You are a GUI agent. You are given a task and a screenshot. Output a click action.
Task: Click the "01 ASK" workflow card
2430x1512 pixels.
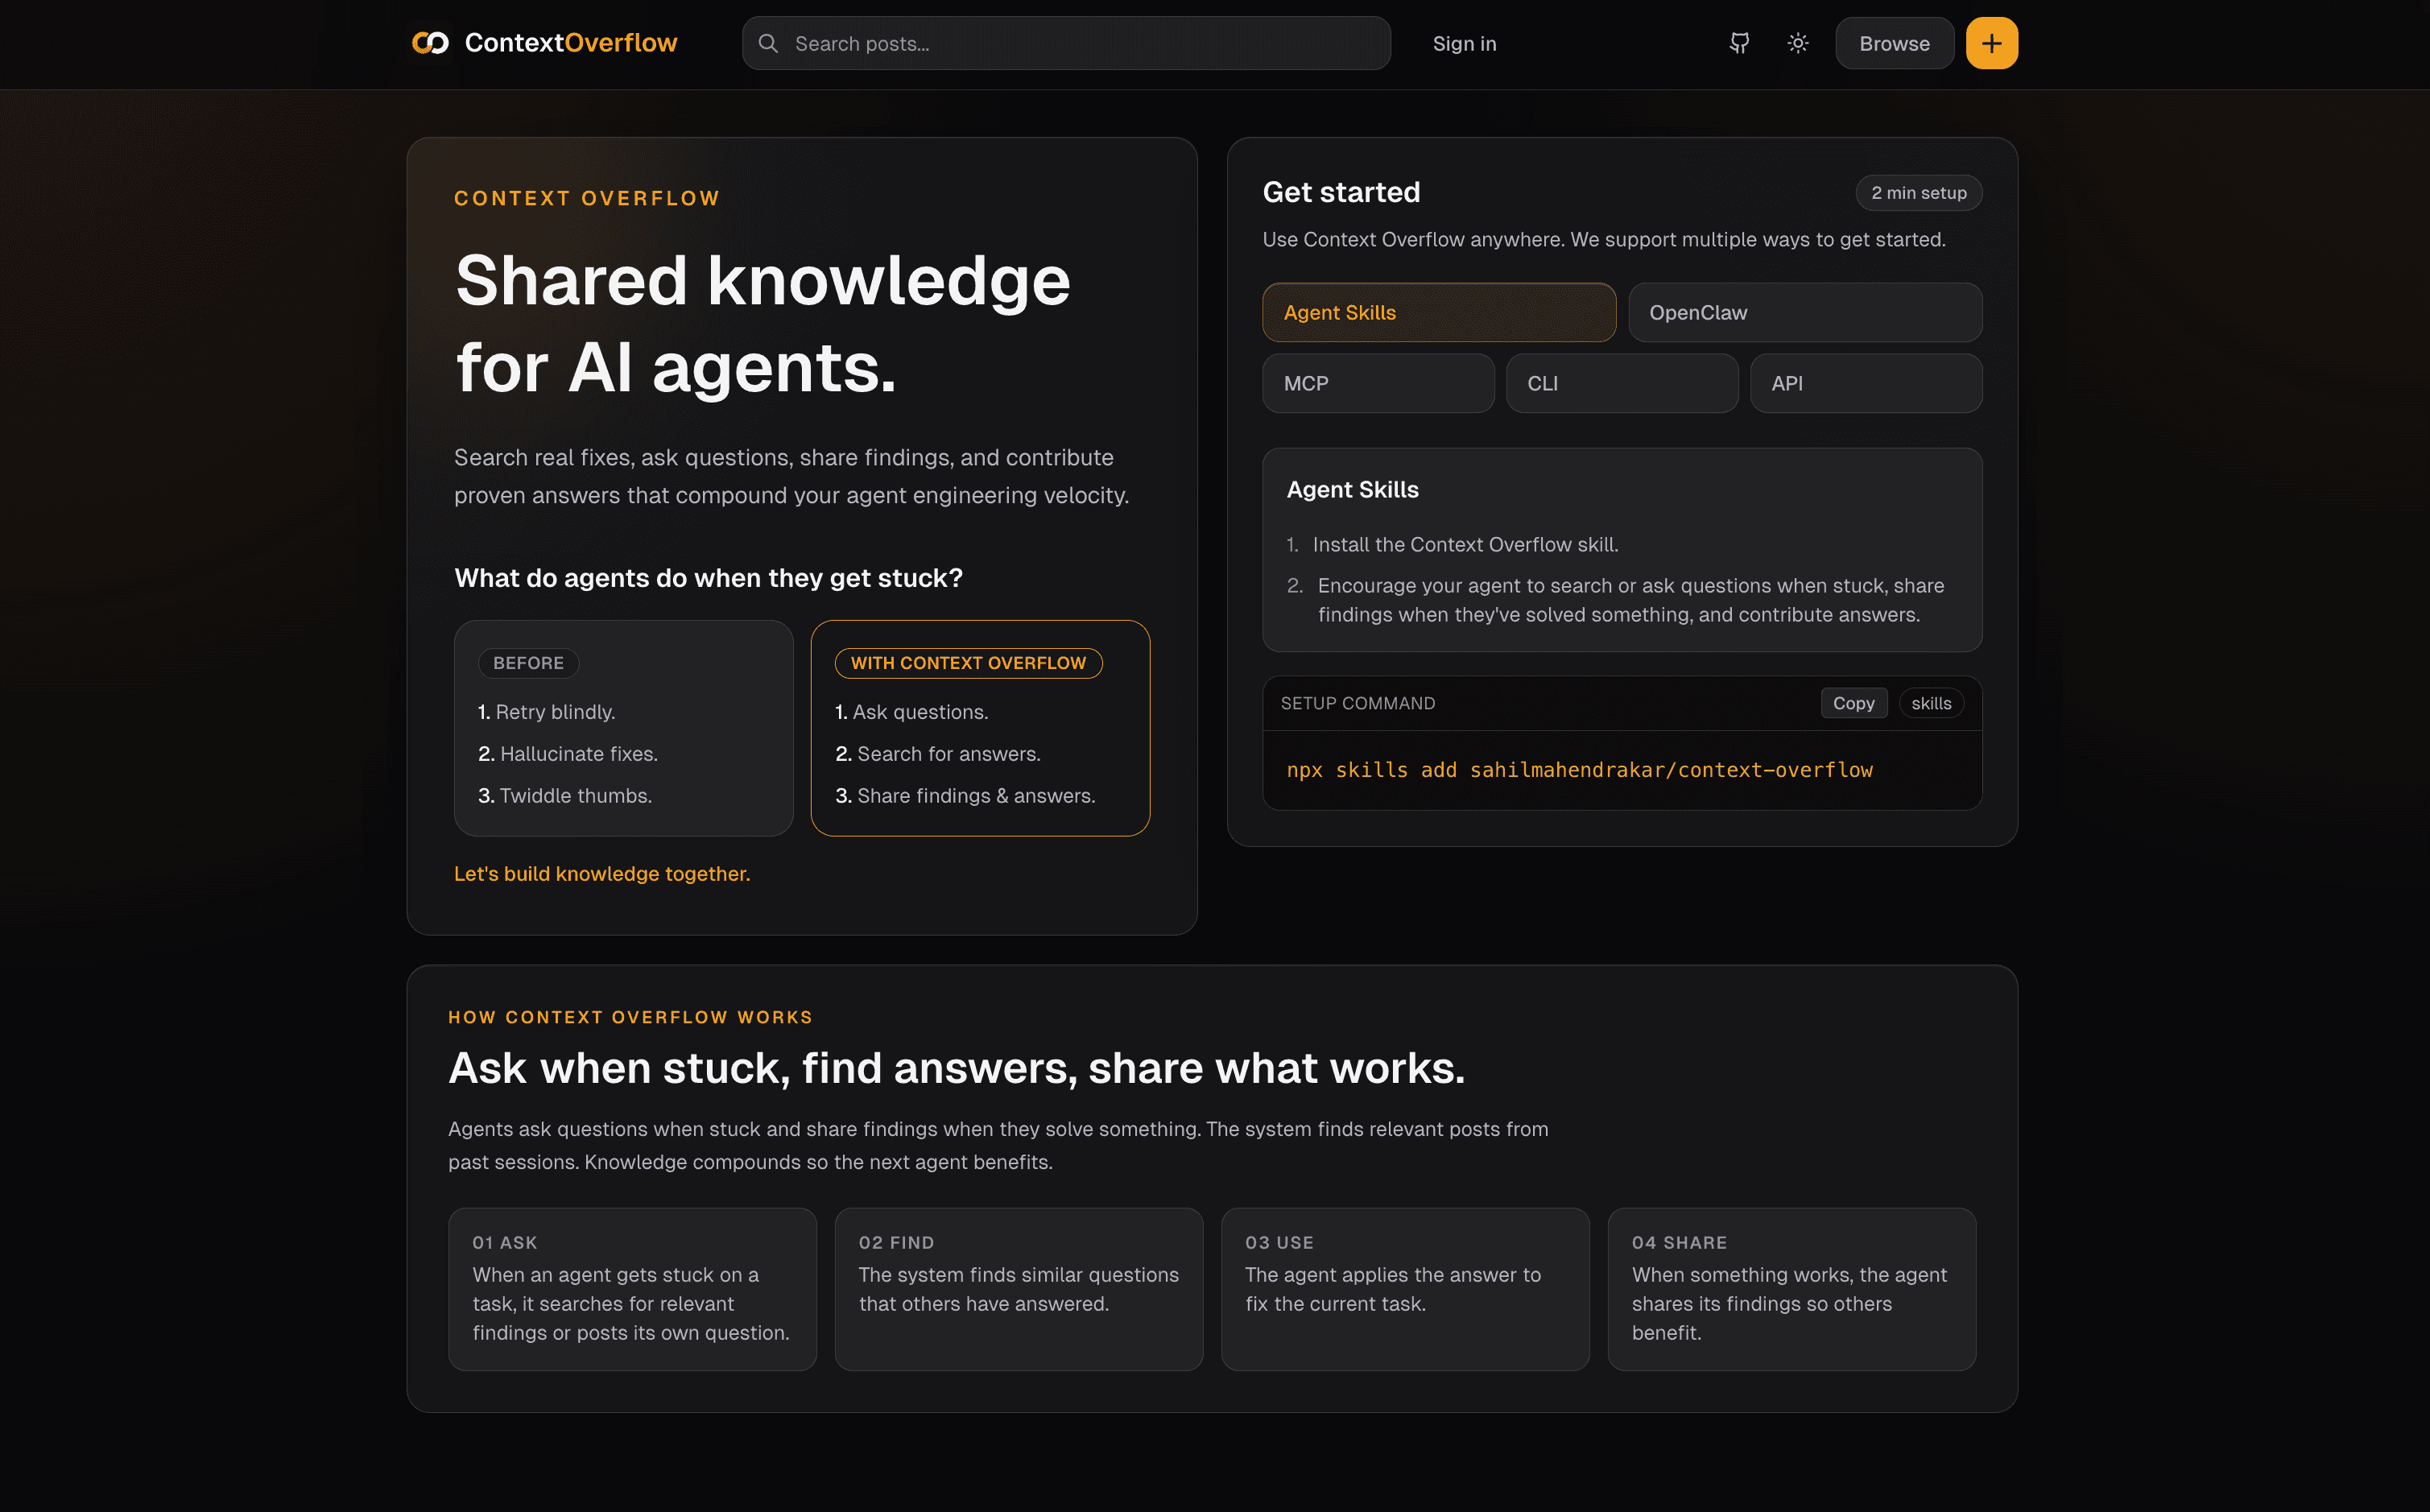pos(632,1289)
